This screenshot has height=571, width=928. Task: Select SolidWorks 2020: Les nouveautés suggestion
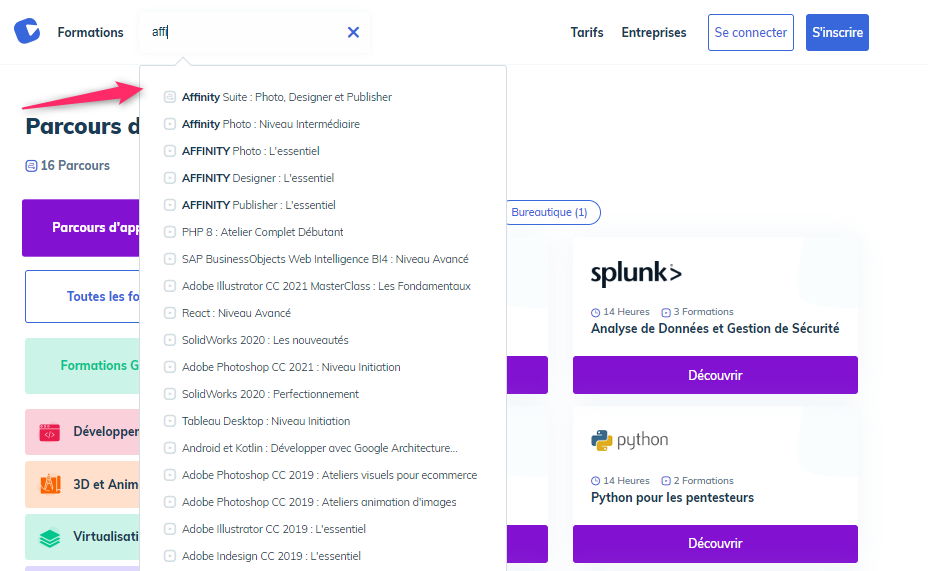pos(265,340)
